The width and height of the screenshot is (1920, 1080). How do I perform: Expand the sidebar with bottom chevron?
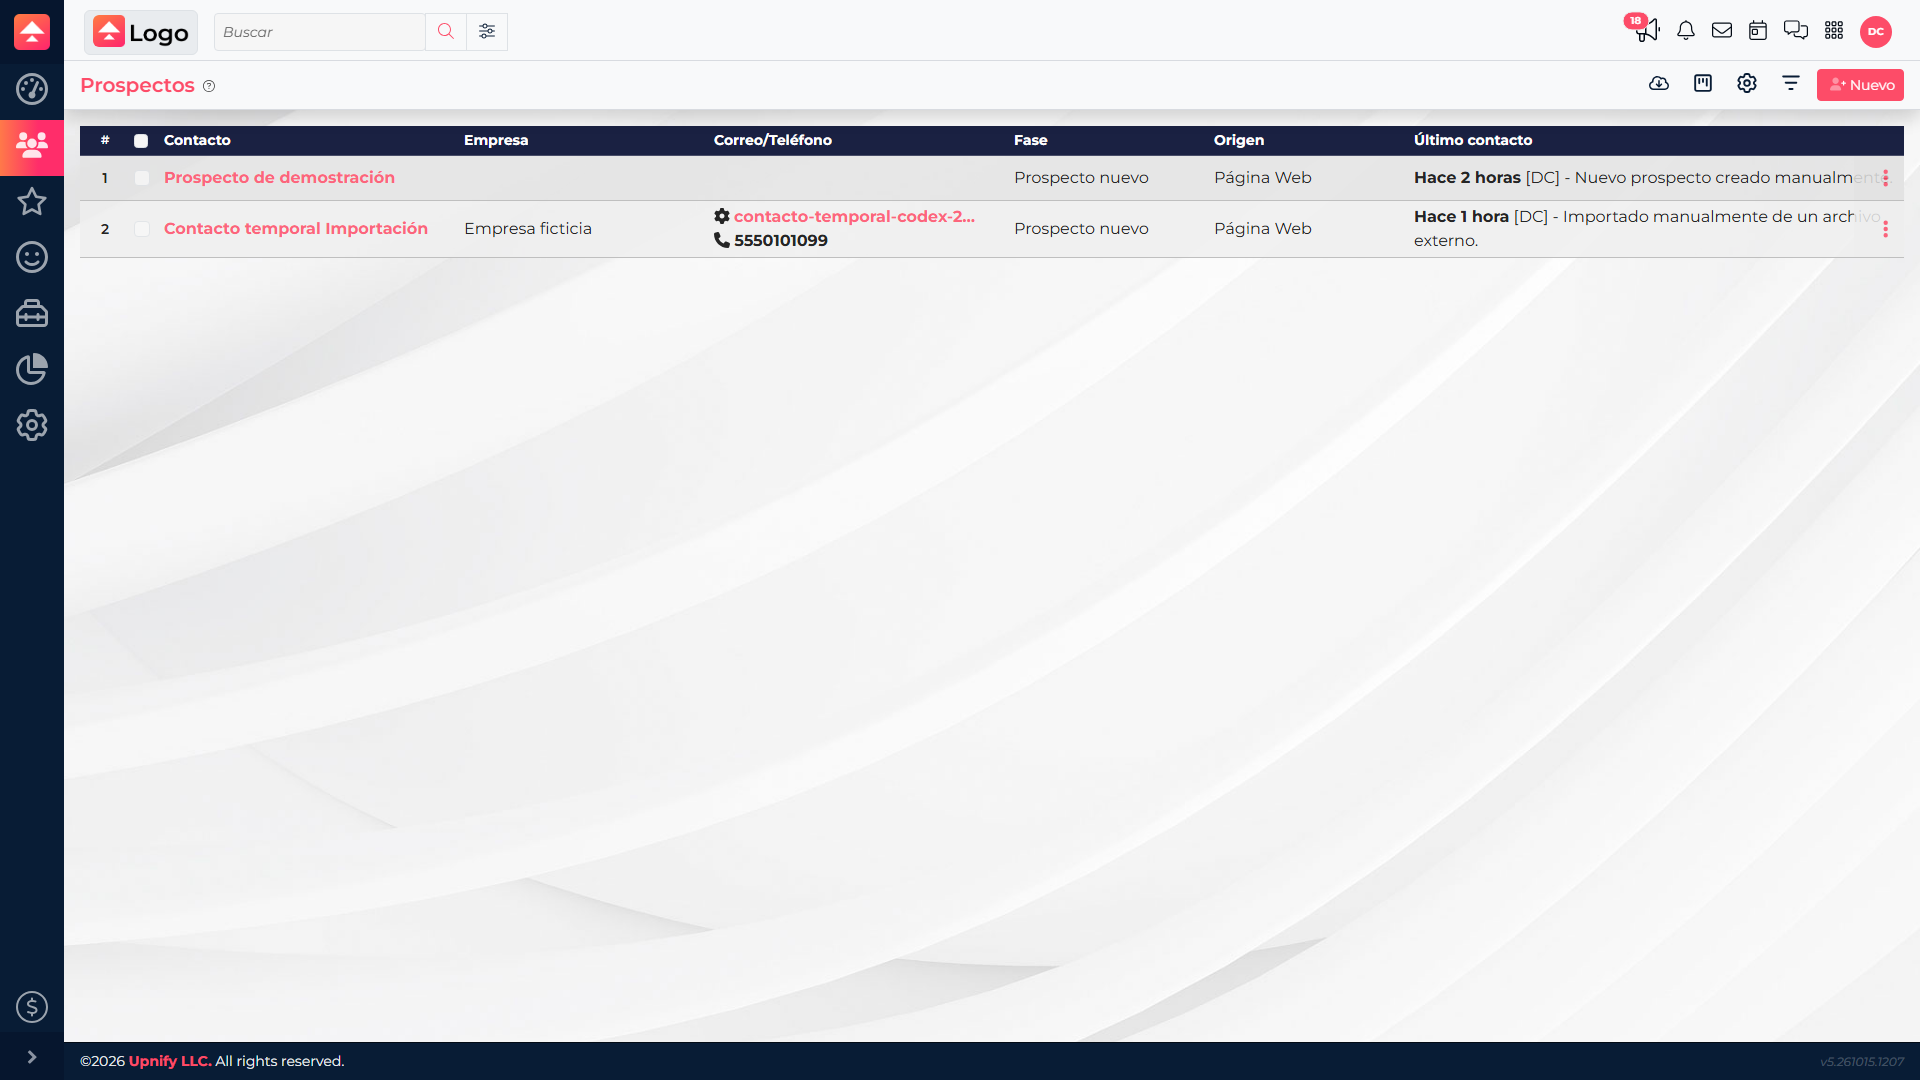click(32, 1057)
